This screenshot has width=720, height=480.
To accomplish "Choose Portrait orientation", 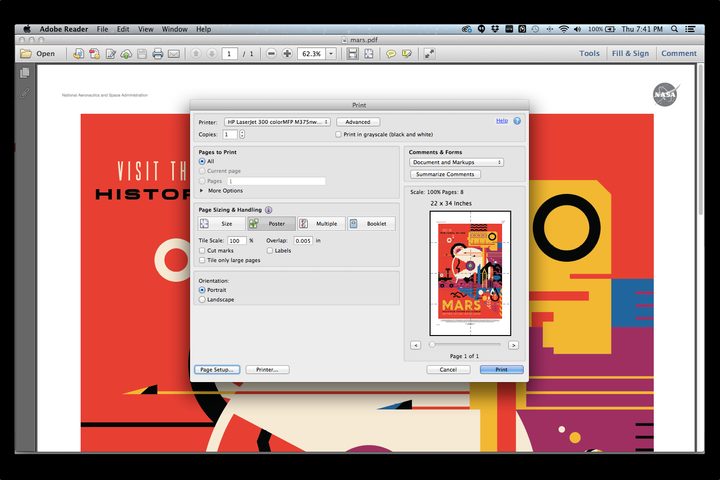I will click(202, 290).
